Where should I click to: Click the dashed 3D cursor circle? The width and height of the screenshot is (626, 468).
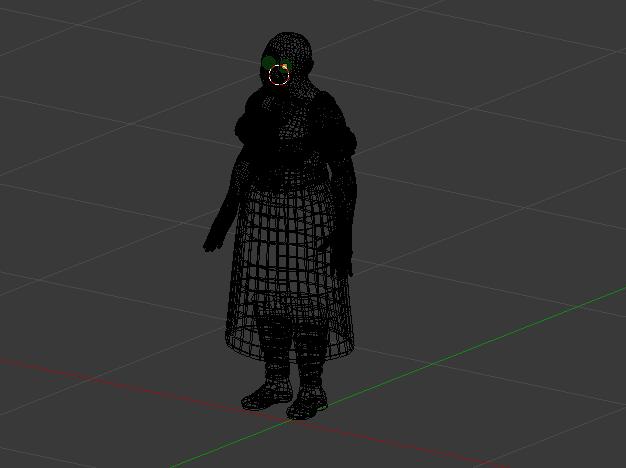point(279,75)
